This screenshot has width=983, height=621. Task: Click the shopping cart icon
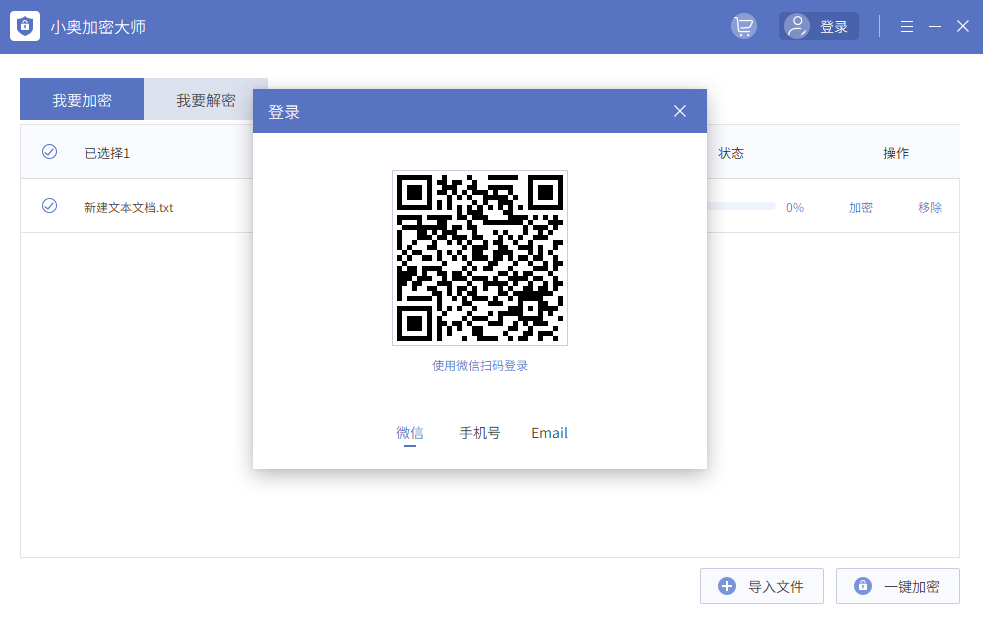[743, 27]
